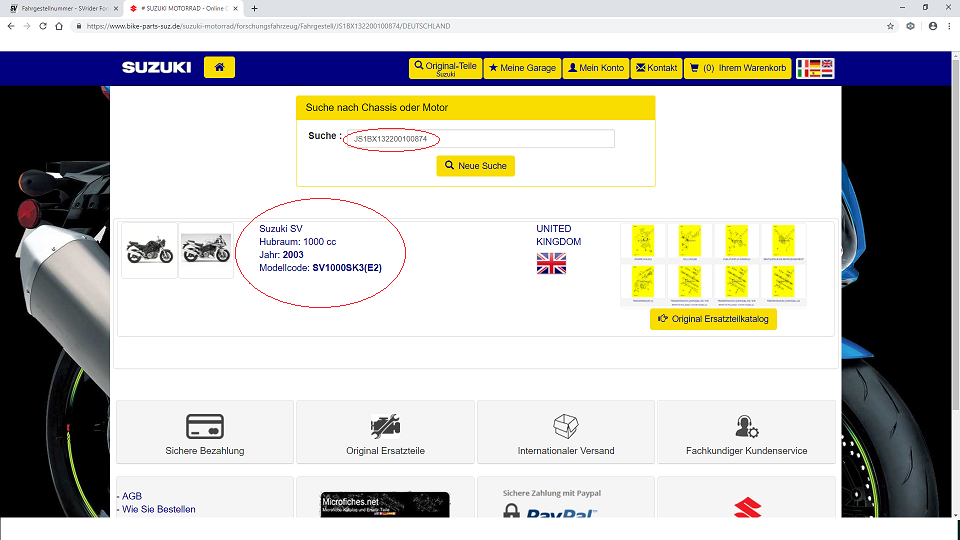Click the AGB link
Screen dimensions: 960x540
point(132,496)
